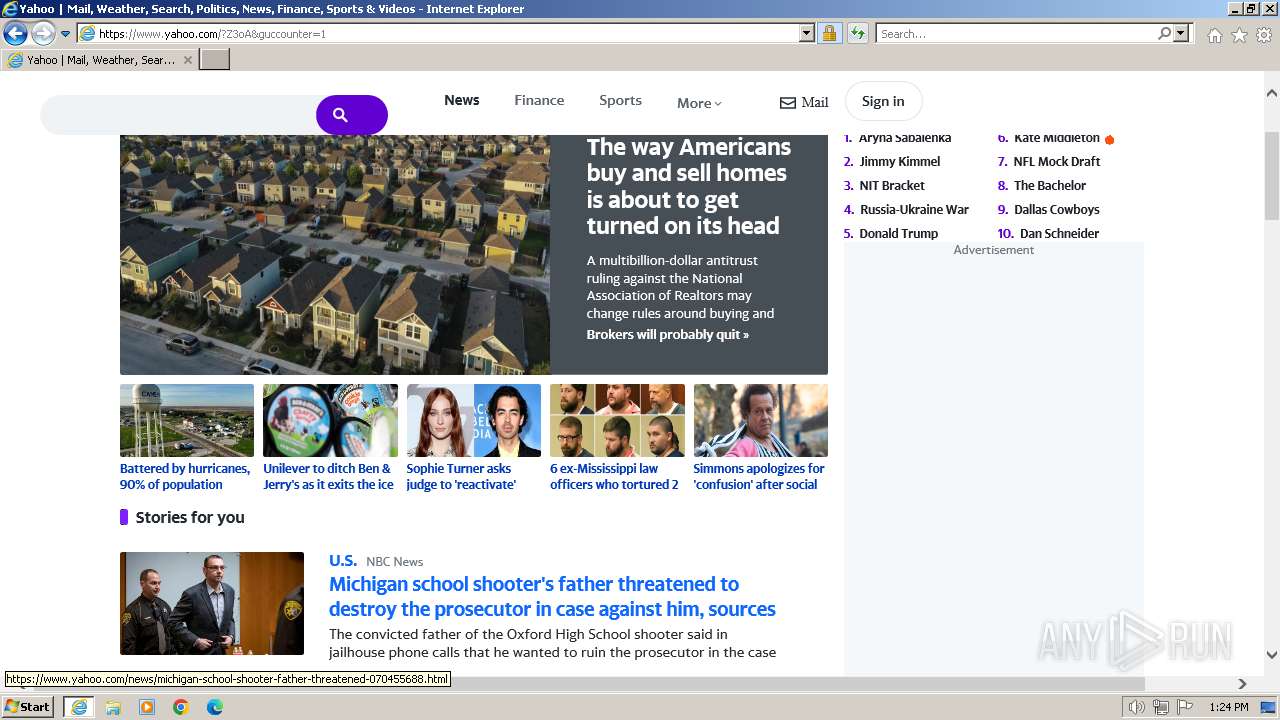The width and height of the screenshot is (1280, 720).
Task: Click the IE Forward navigation button
Action: click(x=43, y=33)
